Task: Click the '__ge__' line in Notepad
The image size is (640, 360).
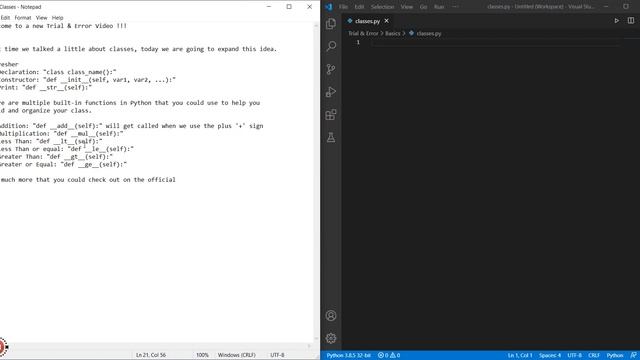Action: pos(63,164)
